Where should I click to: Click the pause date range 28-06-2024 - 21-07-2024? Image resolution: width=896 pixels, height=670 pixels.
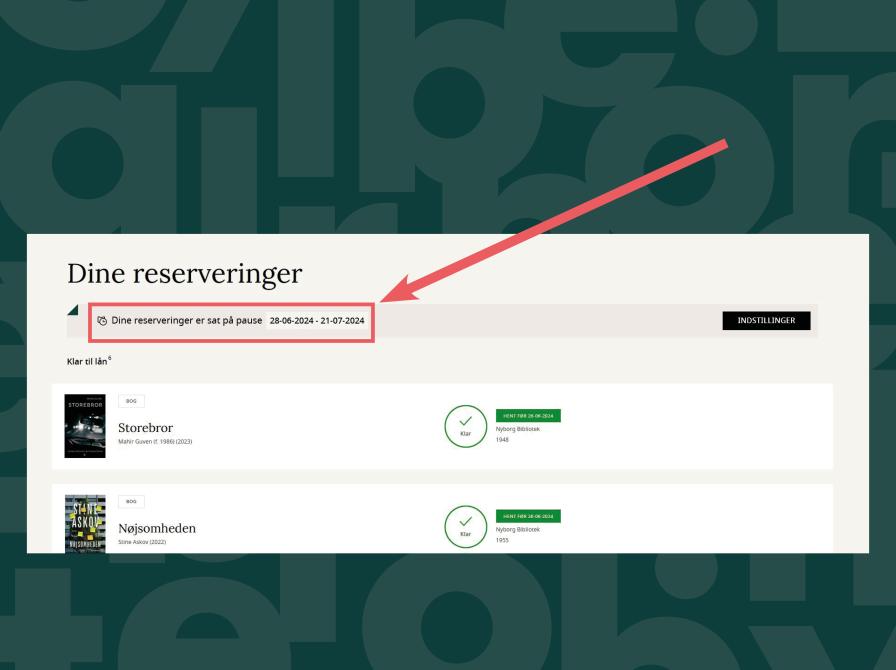317,321
